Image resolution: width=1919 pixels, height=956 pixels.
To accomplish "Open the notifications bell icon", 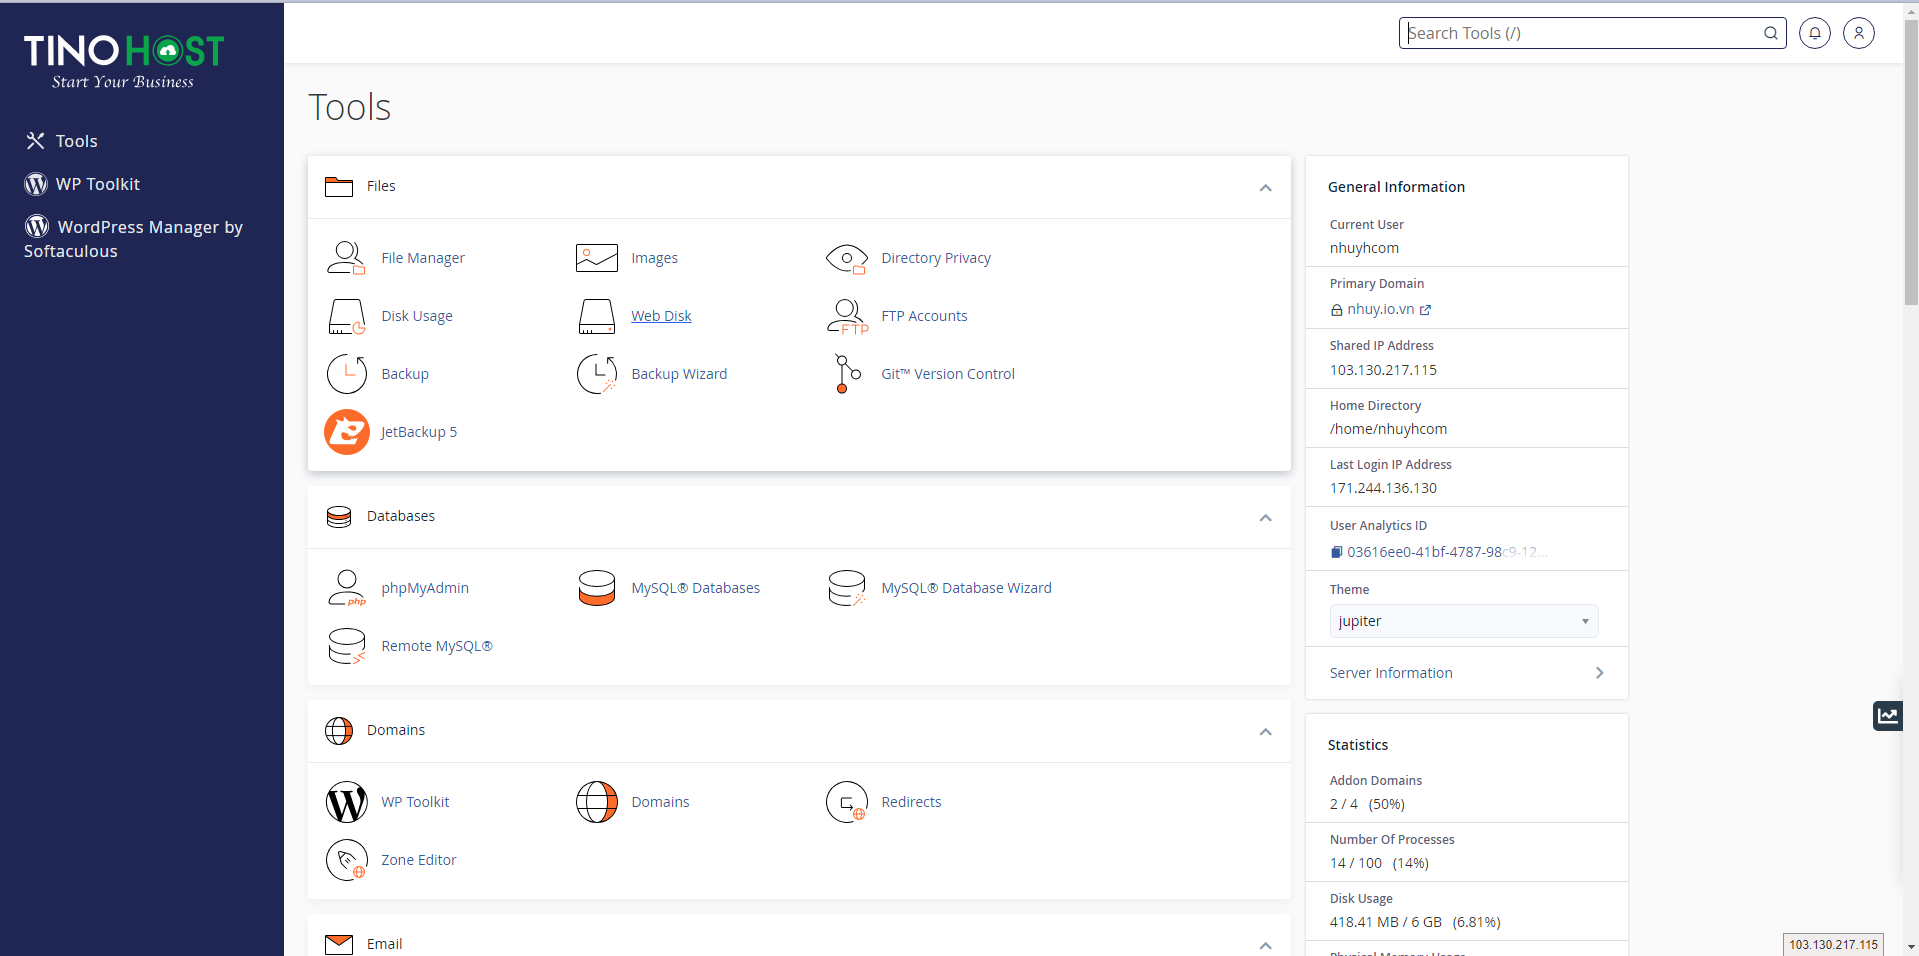I will (x=1814, y=33).
